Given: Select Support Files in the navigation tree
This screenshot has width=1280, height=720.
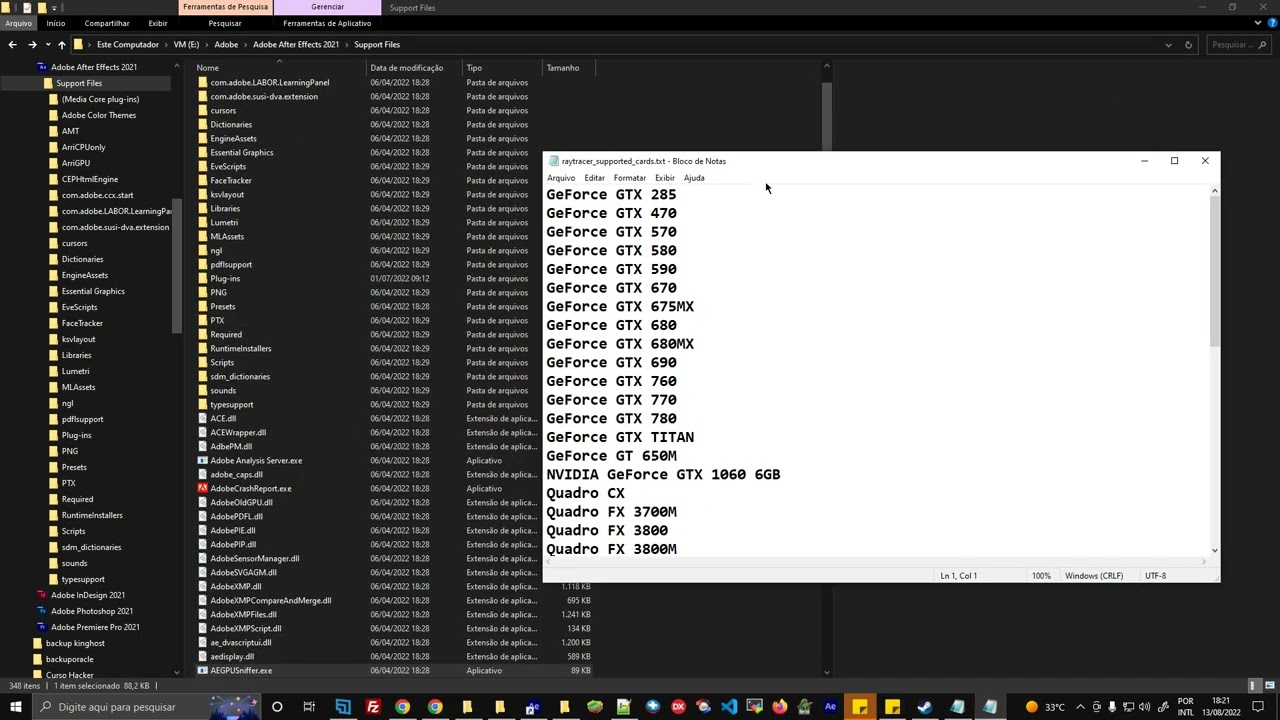Looking at the screenshot, I should pyautogui.click(x=78, y=83).
